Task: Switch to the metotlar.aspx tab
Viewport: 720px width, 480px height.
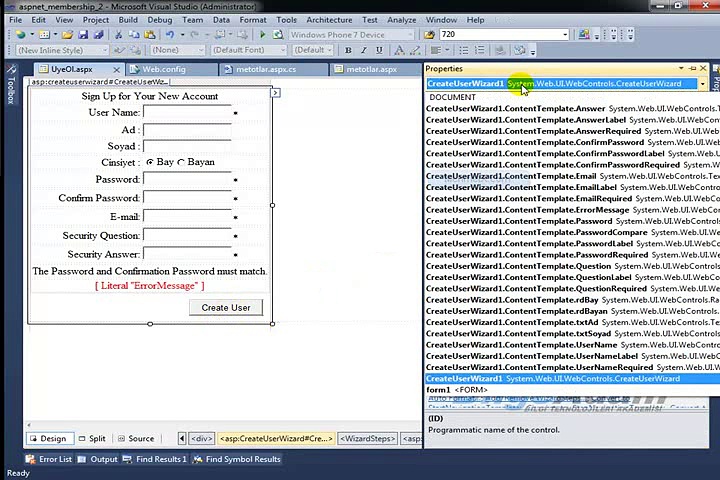Action: click(x=371, y=69)
